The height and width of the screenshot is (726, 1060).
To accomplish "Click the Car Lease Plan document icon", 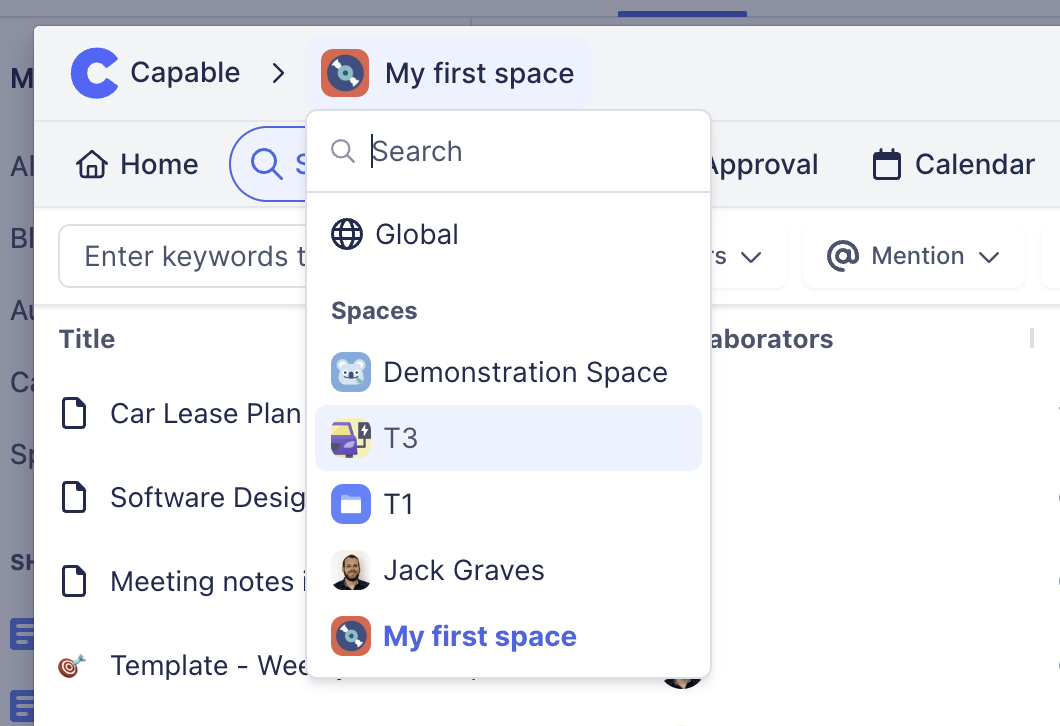I will [x=75, y=413].
